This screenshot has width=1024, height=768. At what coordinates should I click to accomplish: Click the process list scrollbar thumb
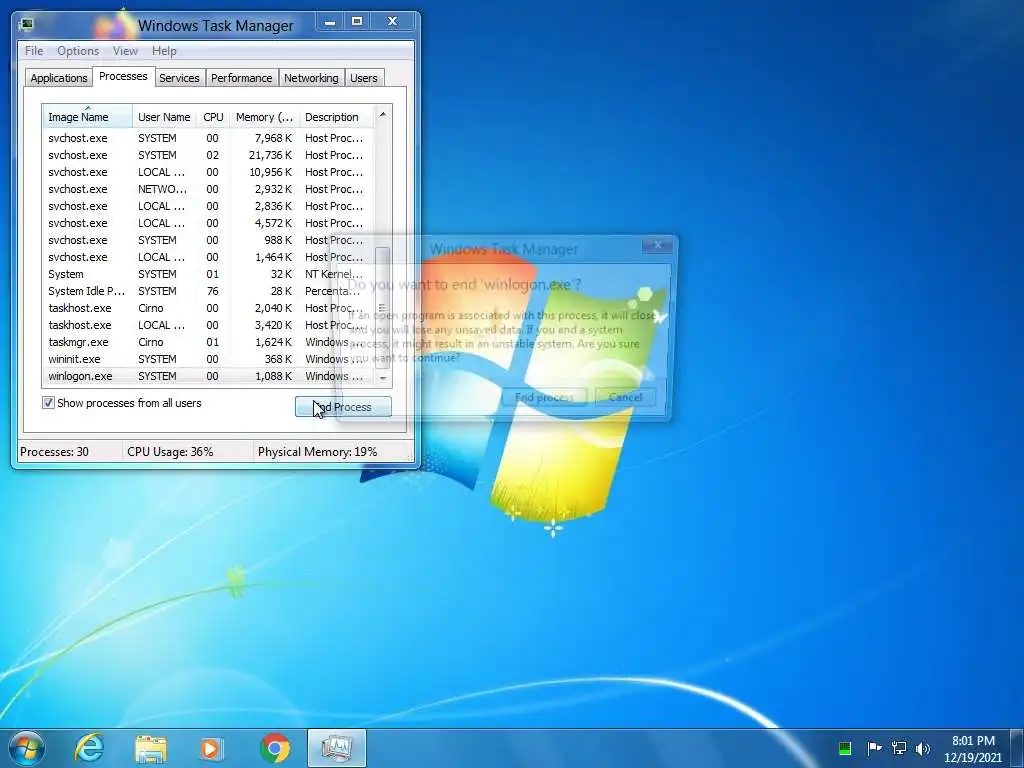click(383, 307)
